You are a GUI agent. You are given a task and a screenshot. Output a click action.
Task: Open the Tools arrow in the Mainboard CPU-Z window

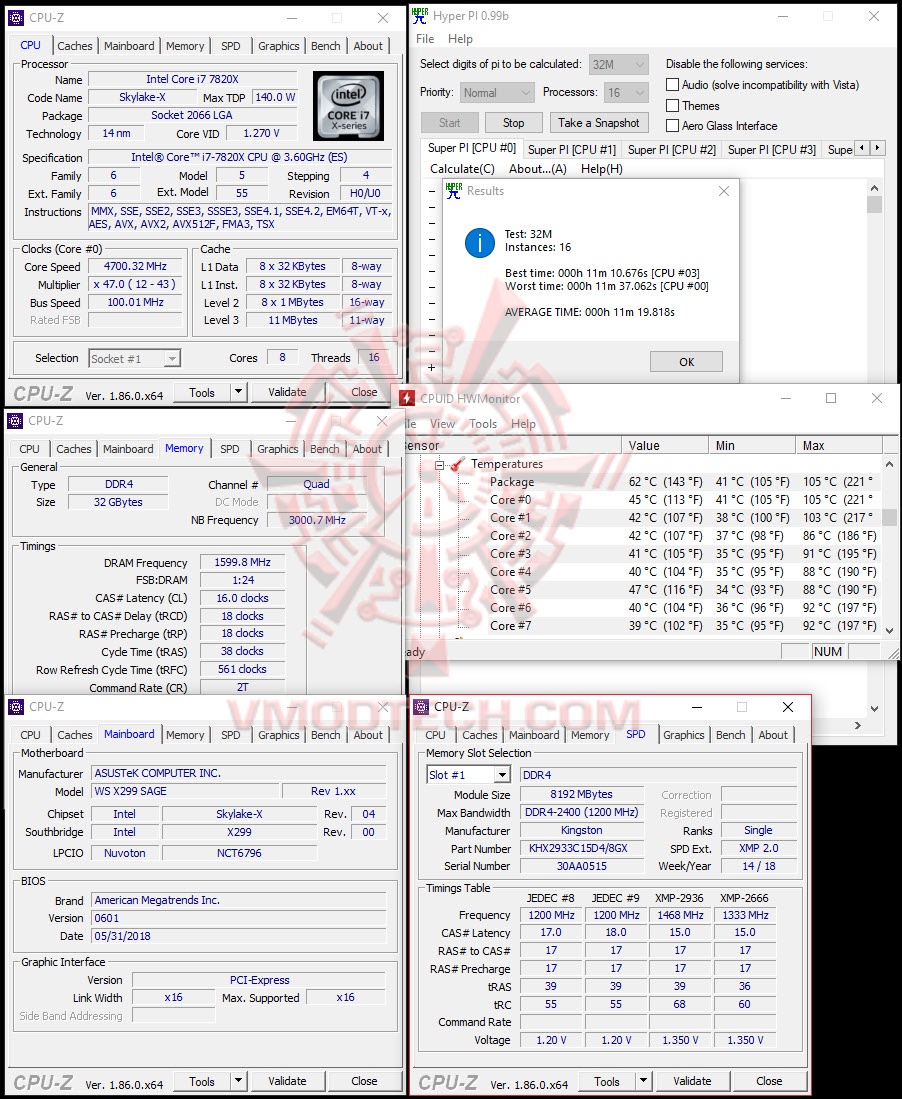[x=238, y=1081]
